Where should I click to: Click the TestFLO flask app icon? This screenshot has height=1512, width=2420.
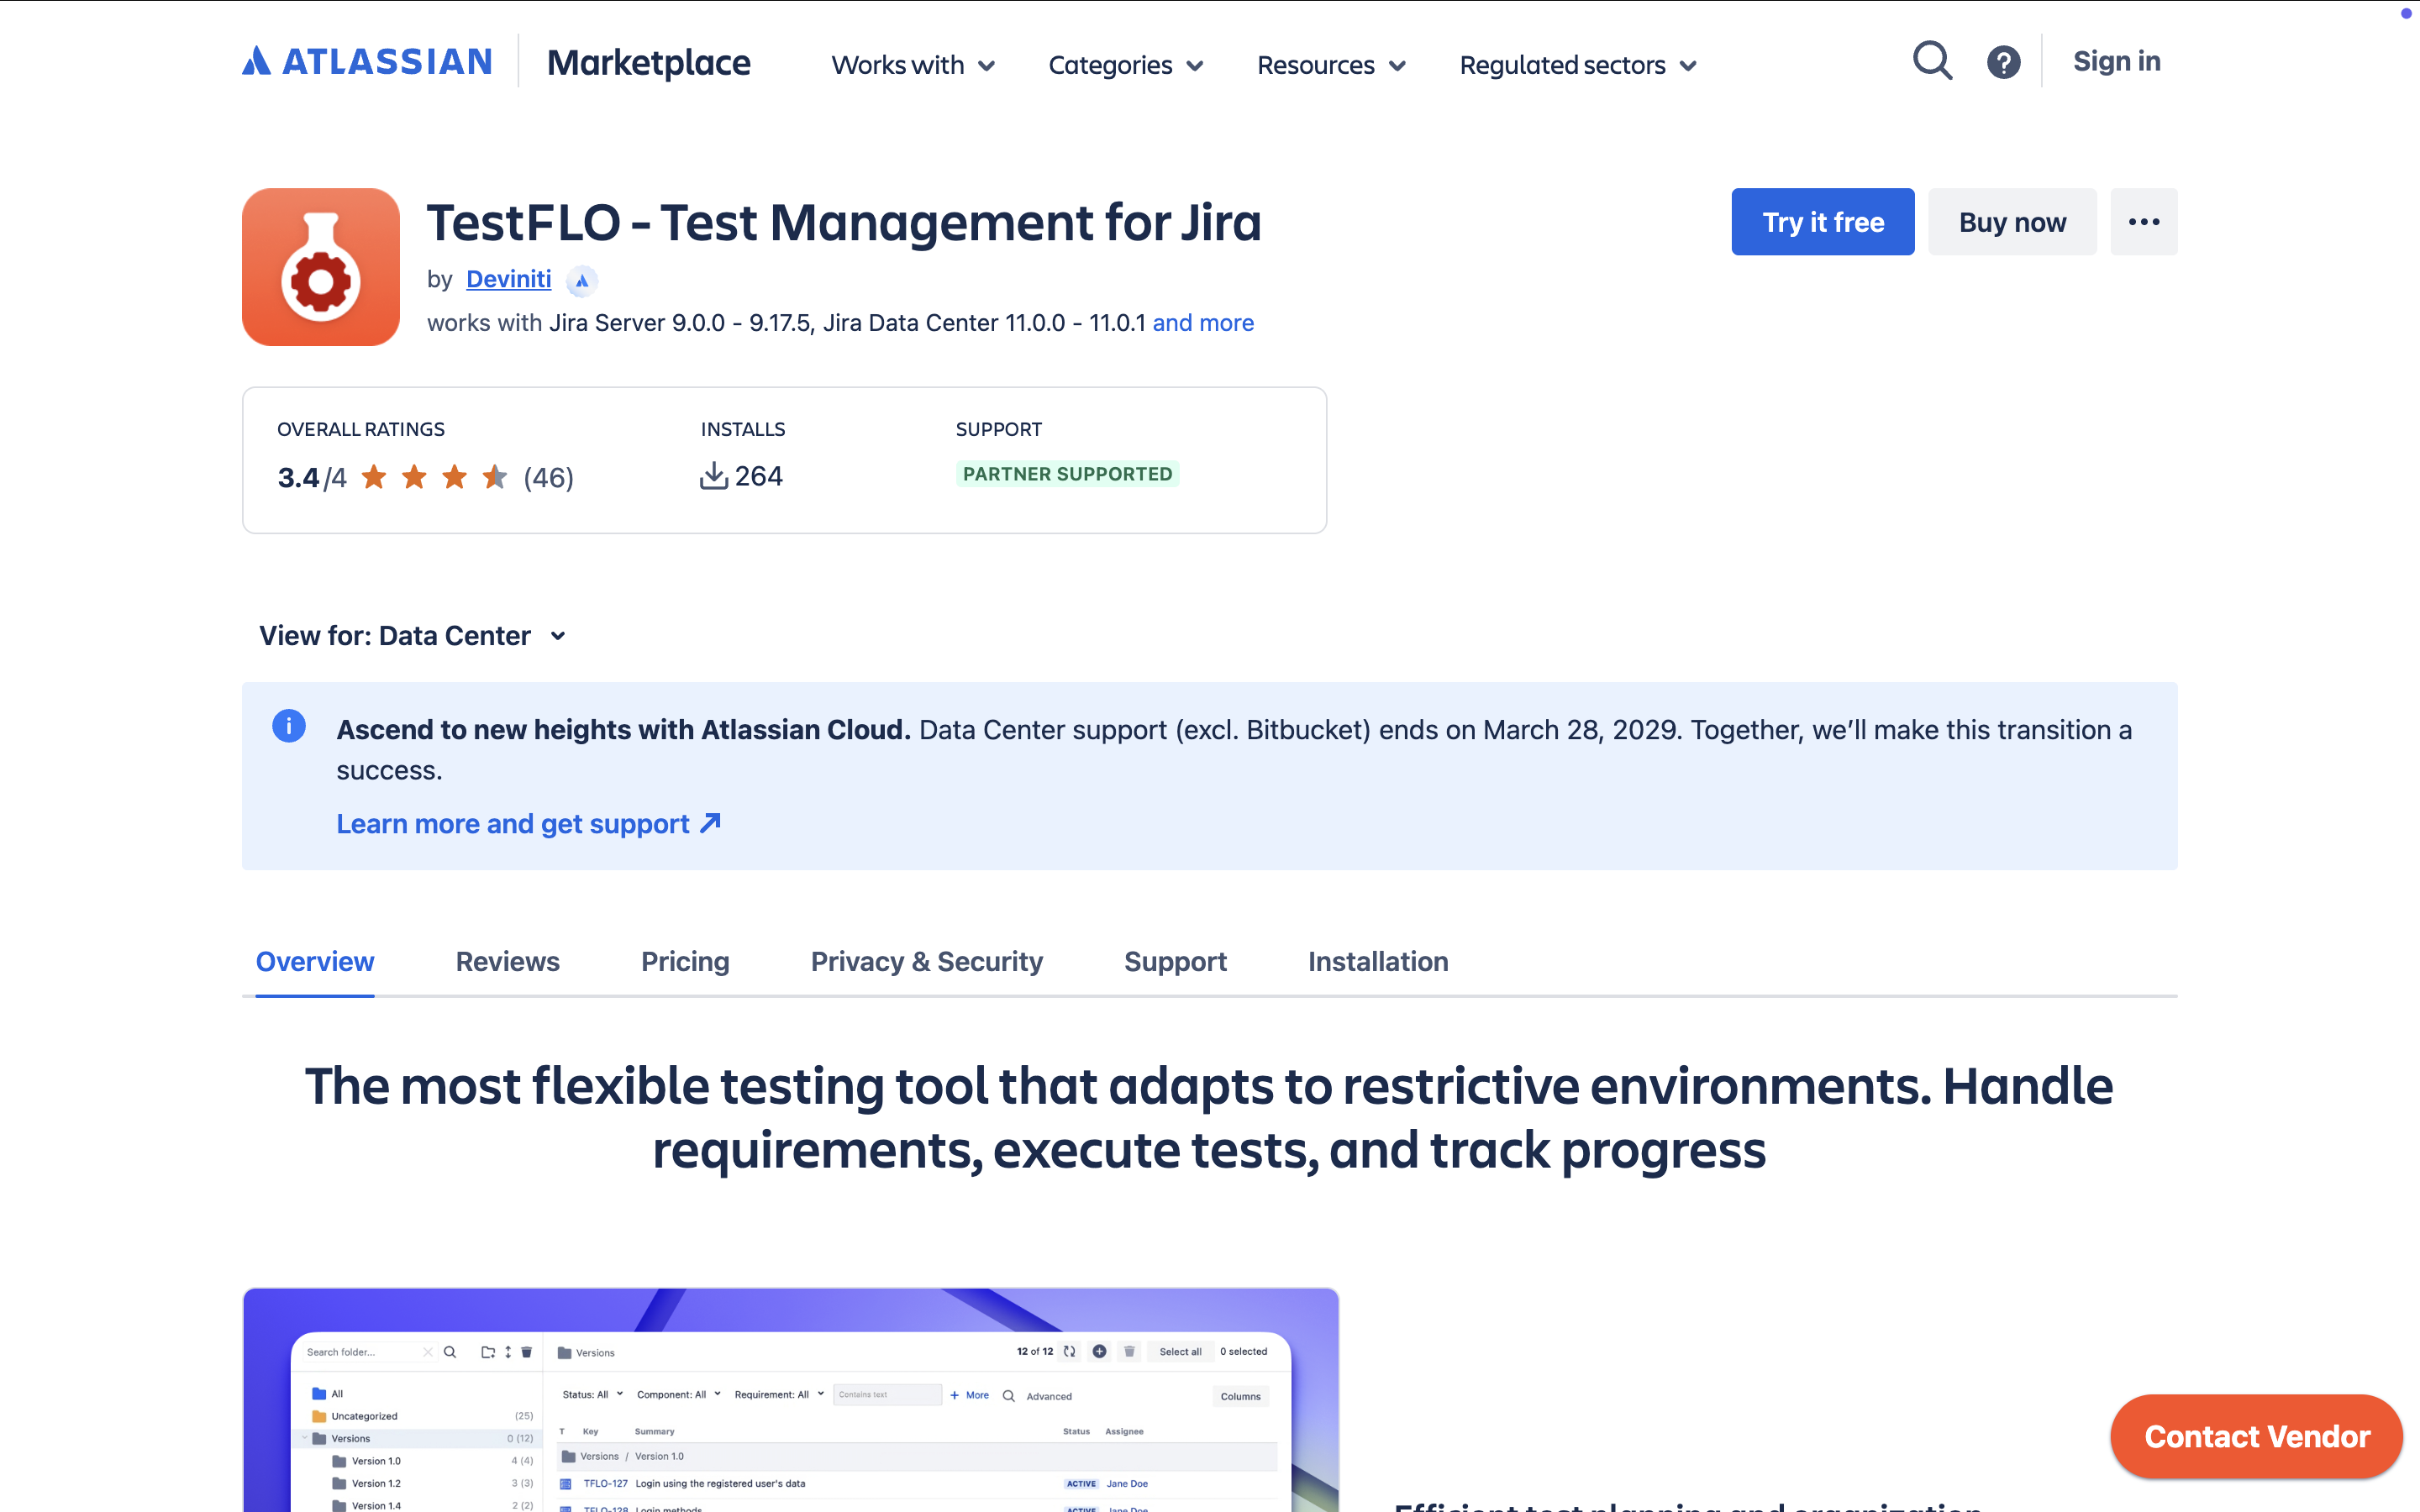(321, 267)
